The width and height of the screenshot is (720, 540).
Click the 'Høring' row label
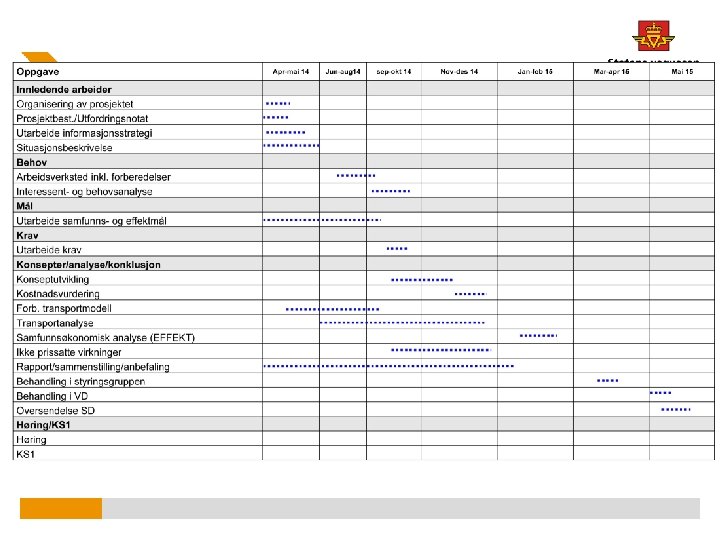point(31,440)
